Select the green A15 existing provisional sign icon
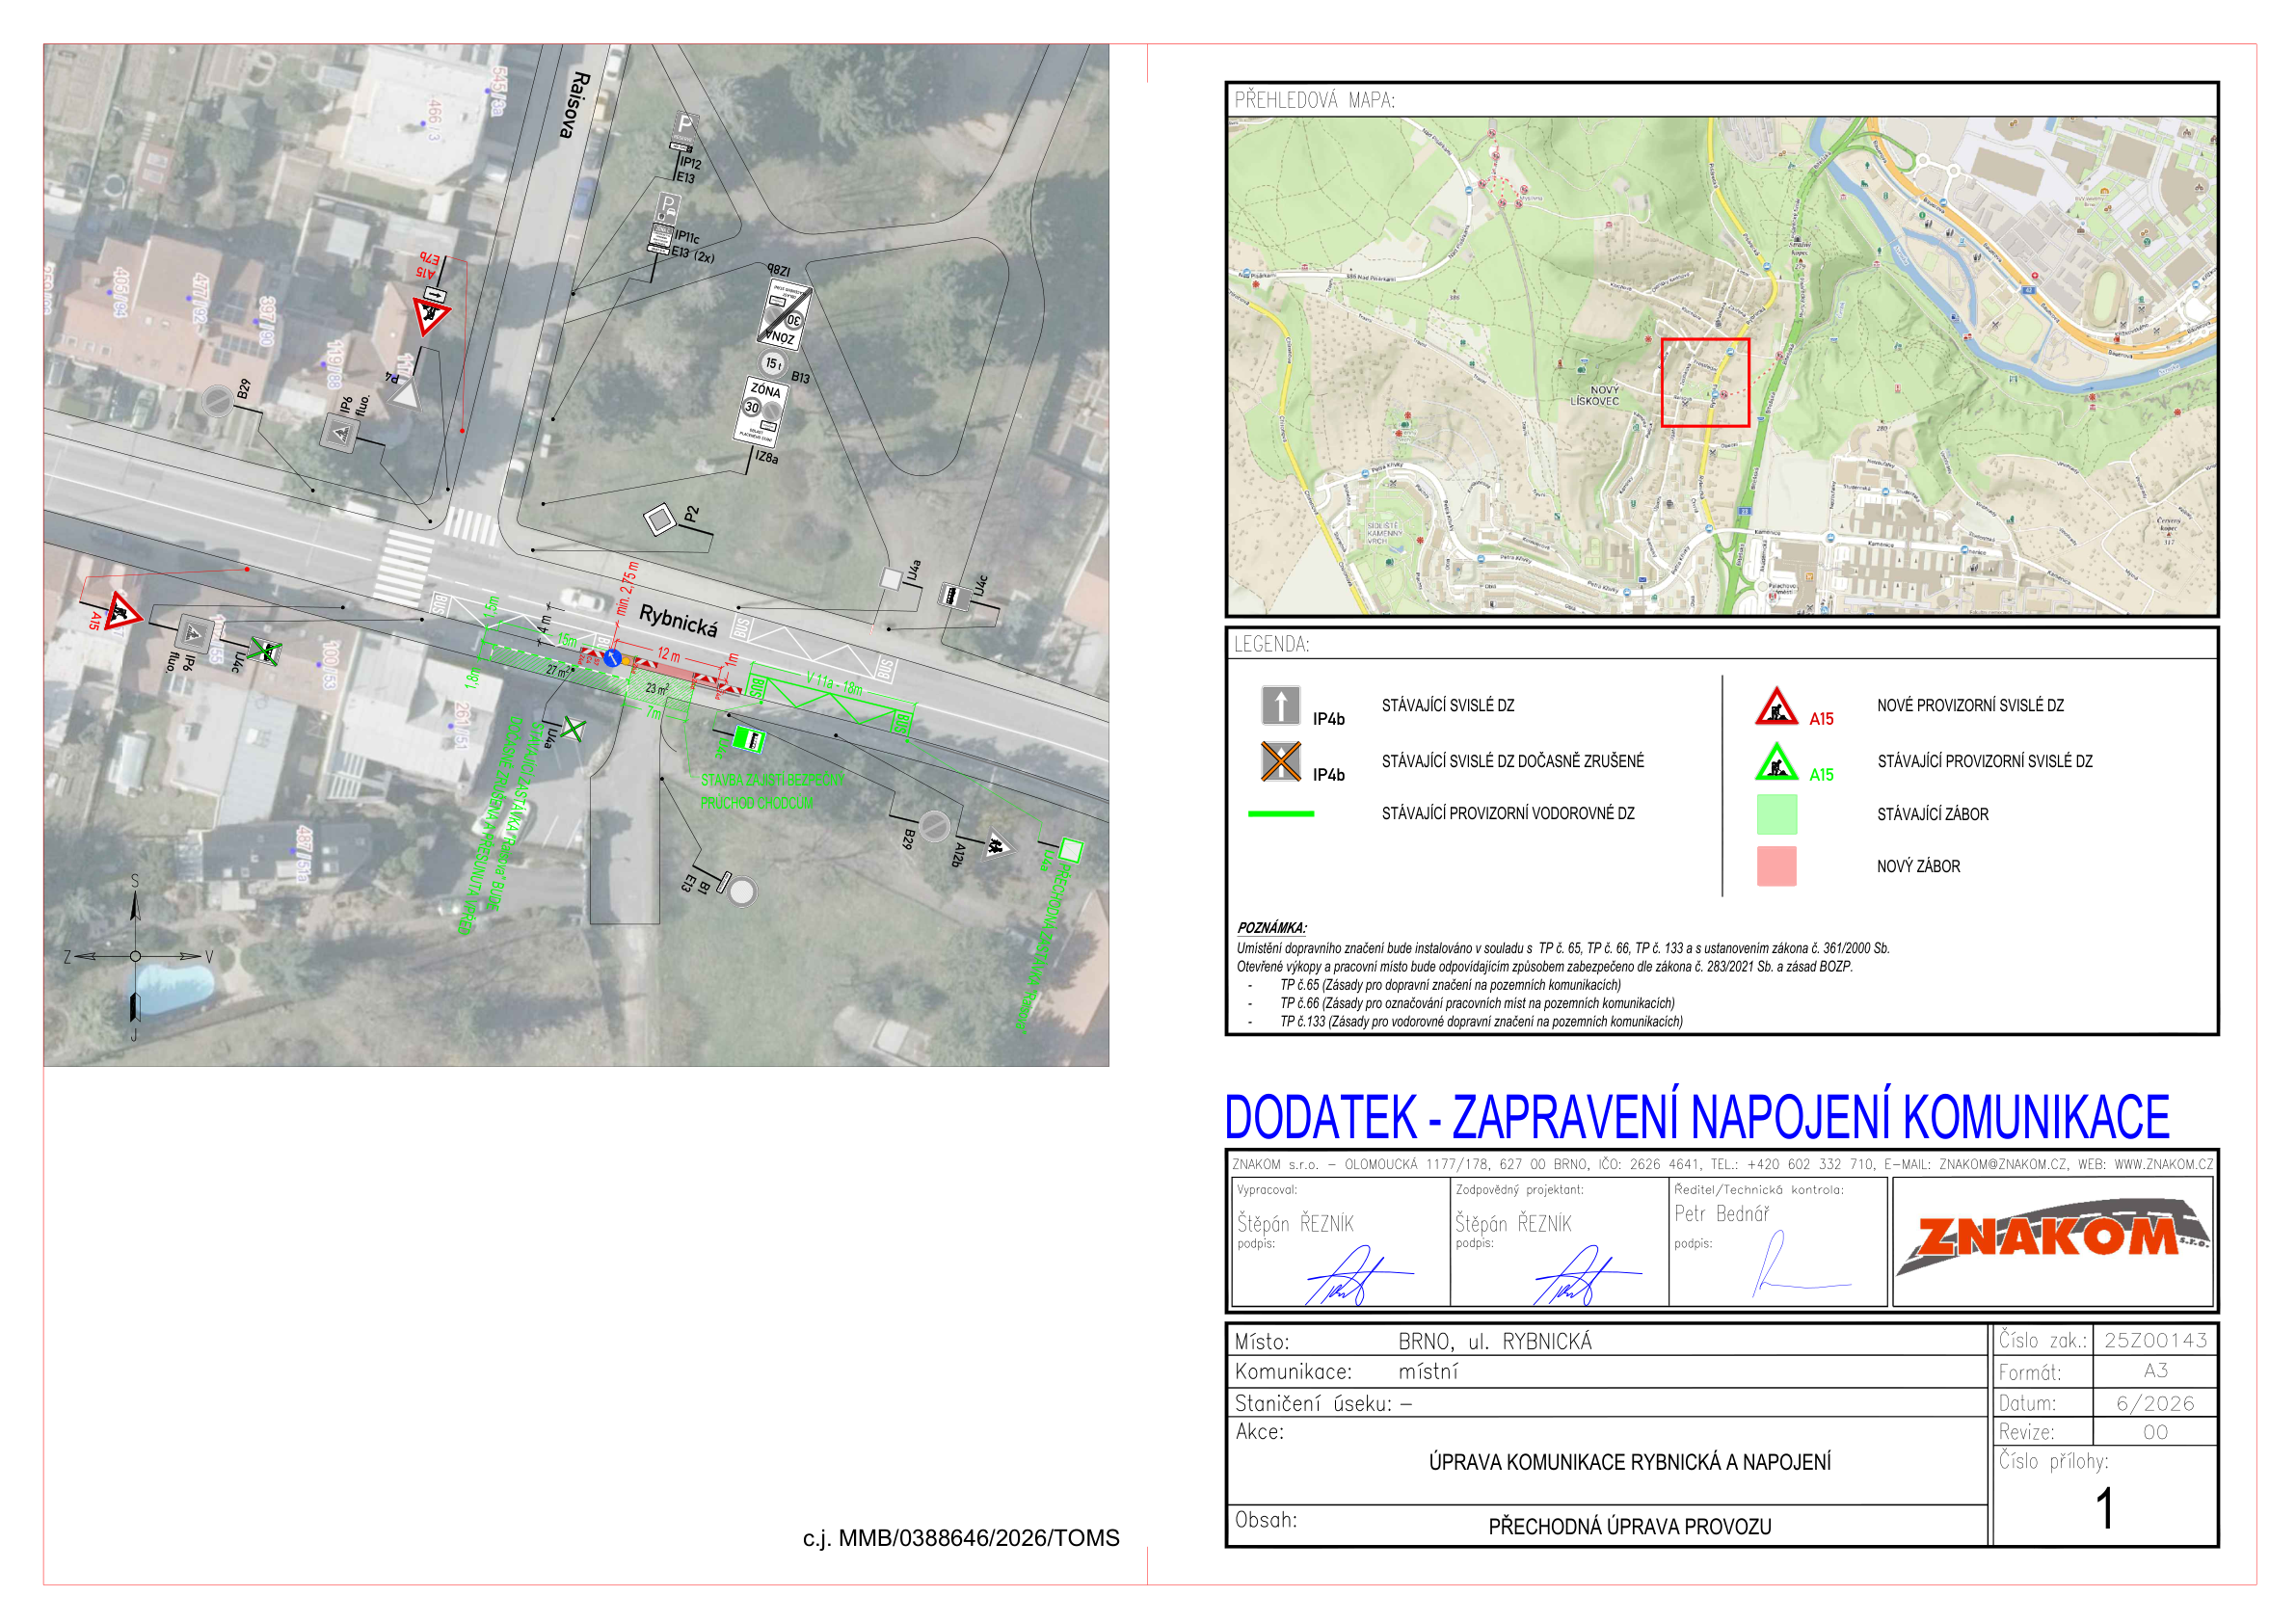 1776,761
